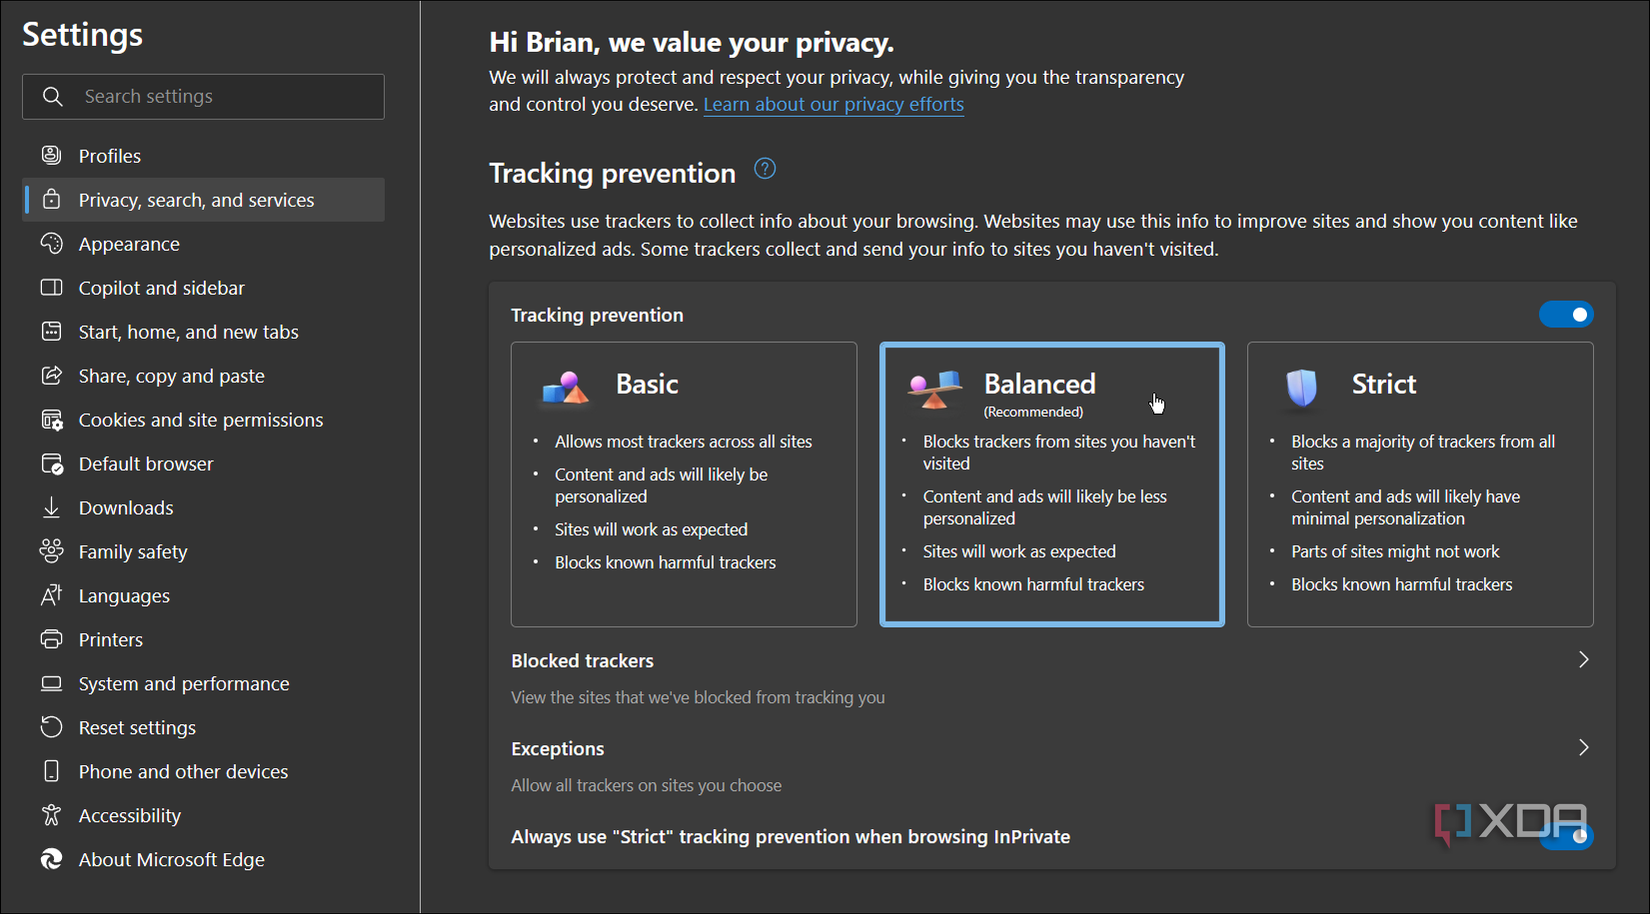This screenshot has height=914, width=1650.
Task: Go to System and performance settings
Action: (183, 684)
